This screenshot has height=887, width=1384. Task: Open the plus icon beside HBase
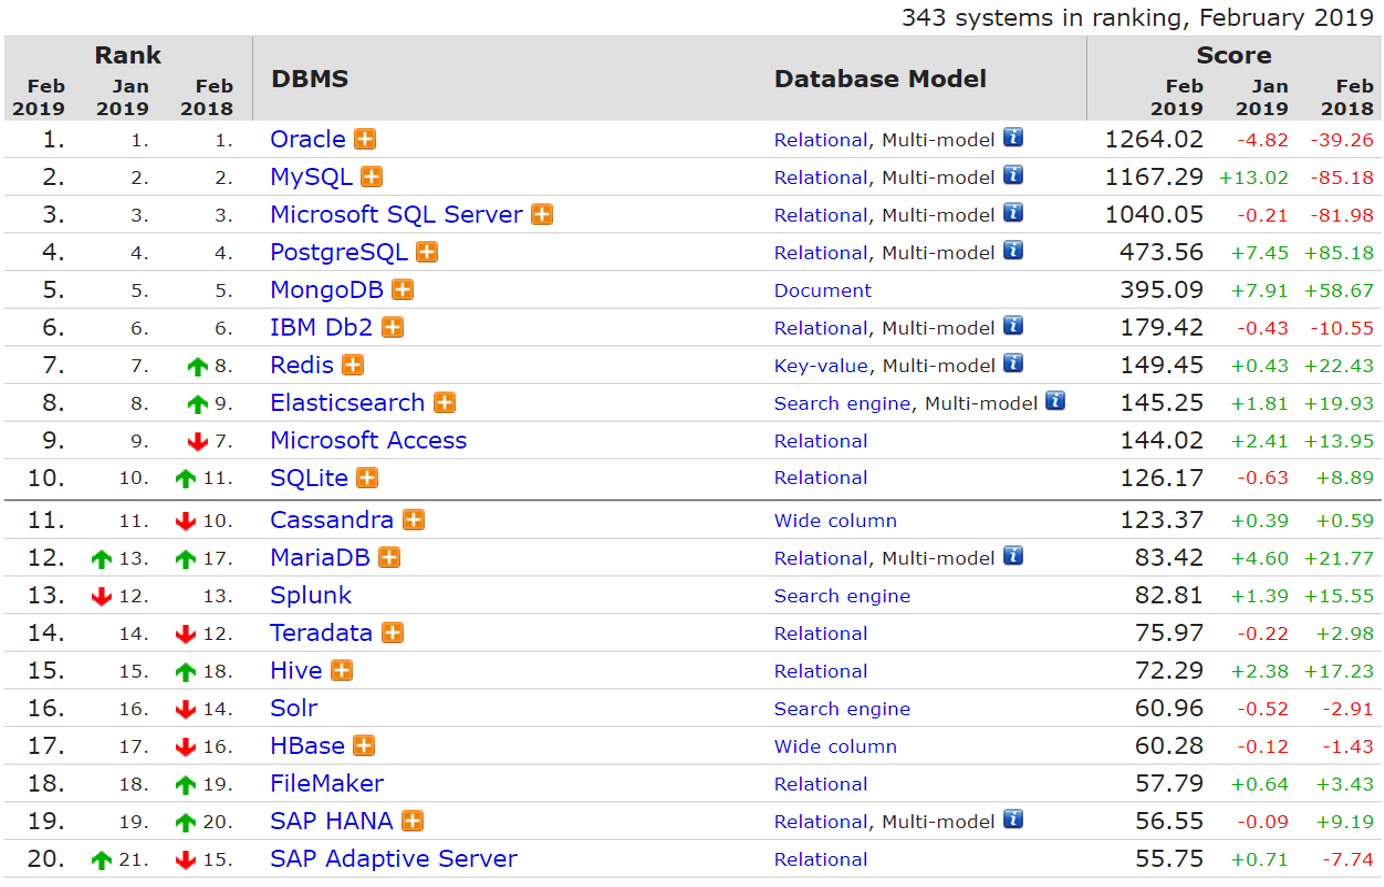coord(365,746)
